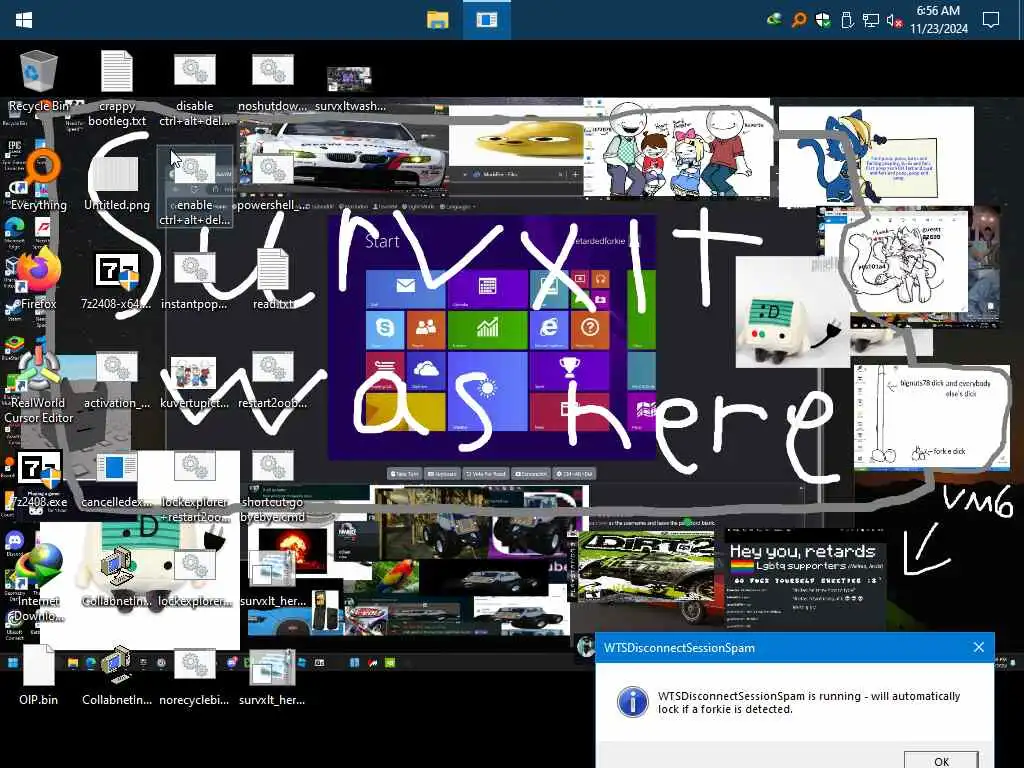Open Windows Security shield tray icon
Viewport: 1024px width, 768px height.
(x=823, y=20)
